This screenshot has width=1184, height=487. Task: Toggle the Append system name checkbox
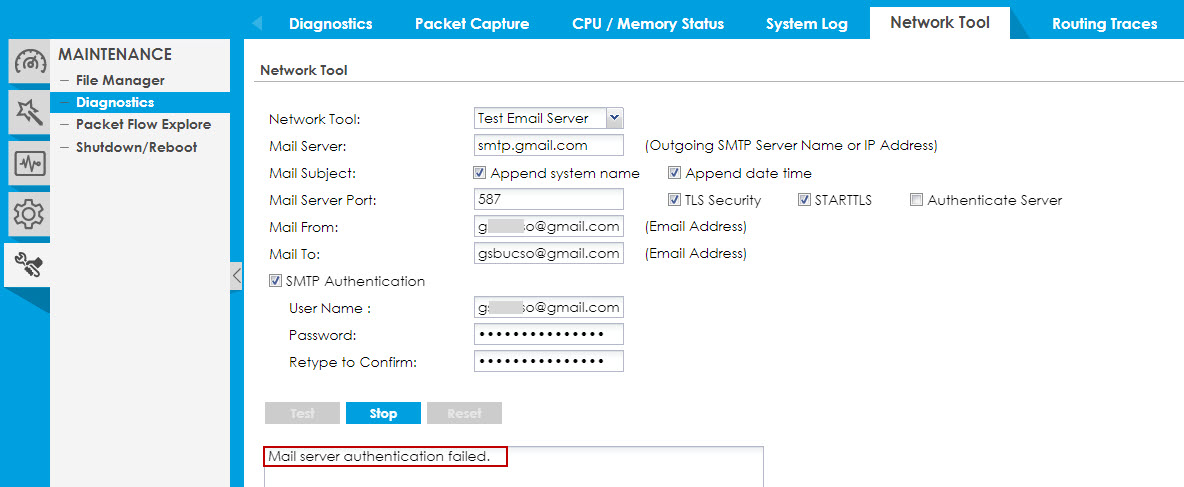(480, 173)
